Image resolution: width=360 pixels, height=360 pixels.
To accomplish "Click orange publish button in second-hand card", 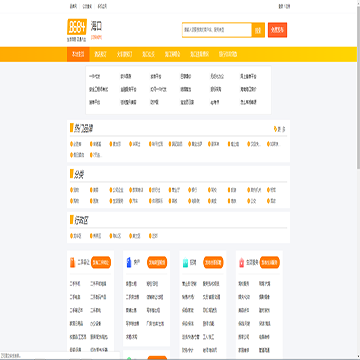I will click(101, 262).
